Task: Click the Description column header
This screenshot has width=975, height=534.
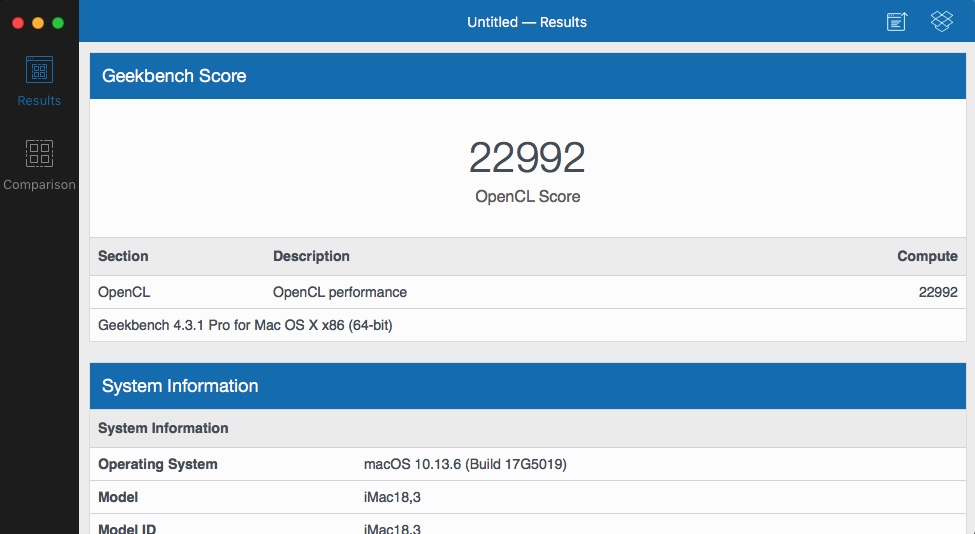Action: coord(311,256)
